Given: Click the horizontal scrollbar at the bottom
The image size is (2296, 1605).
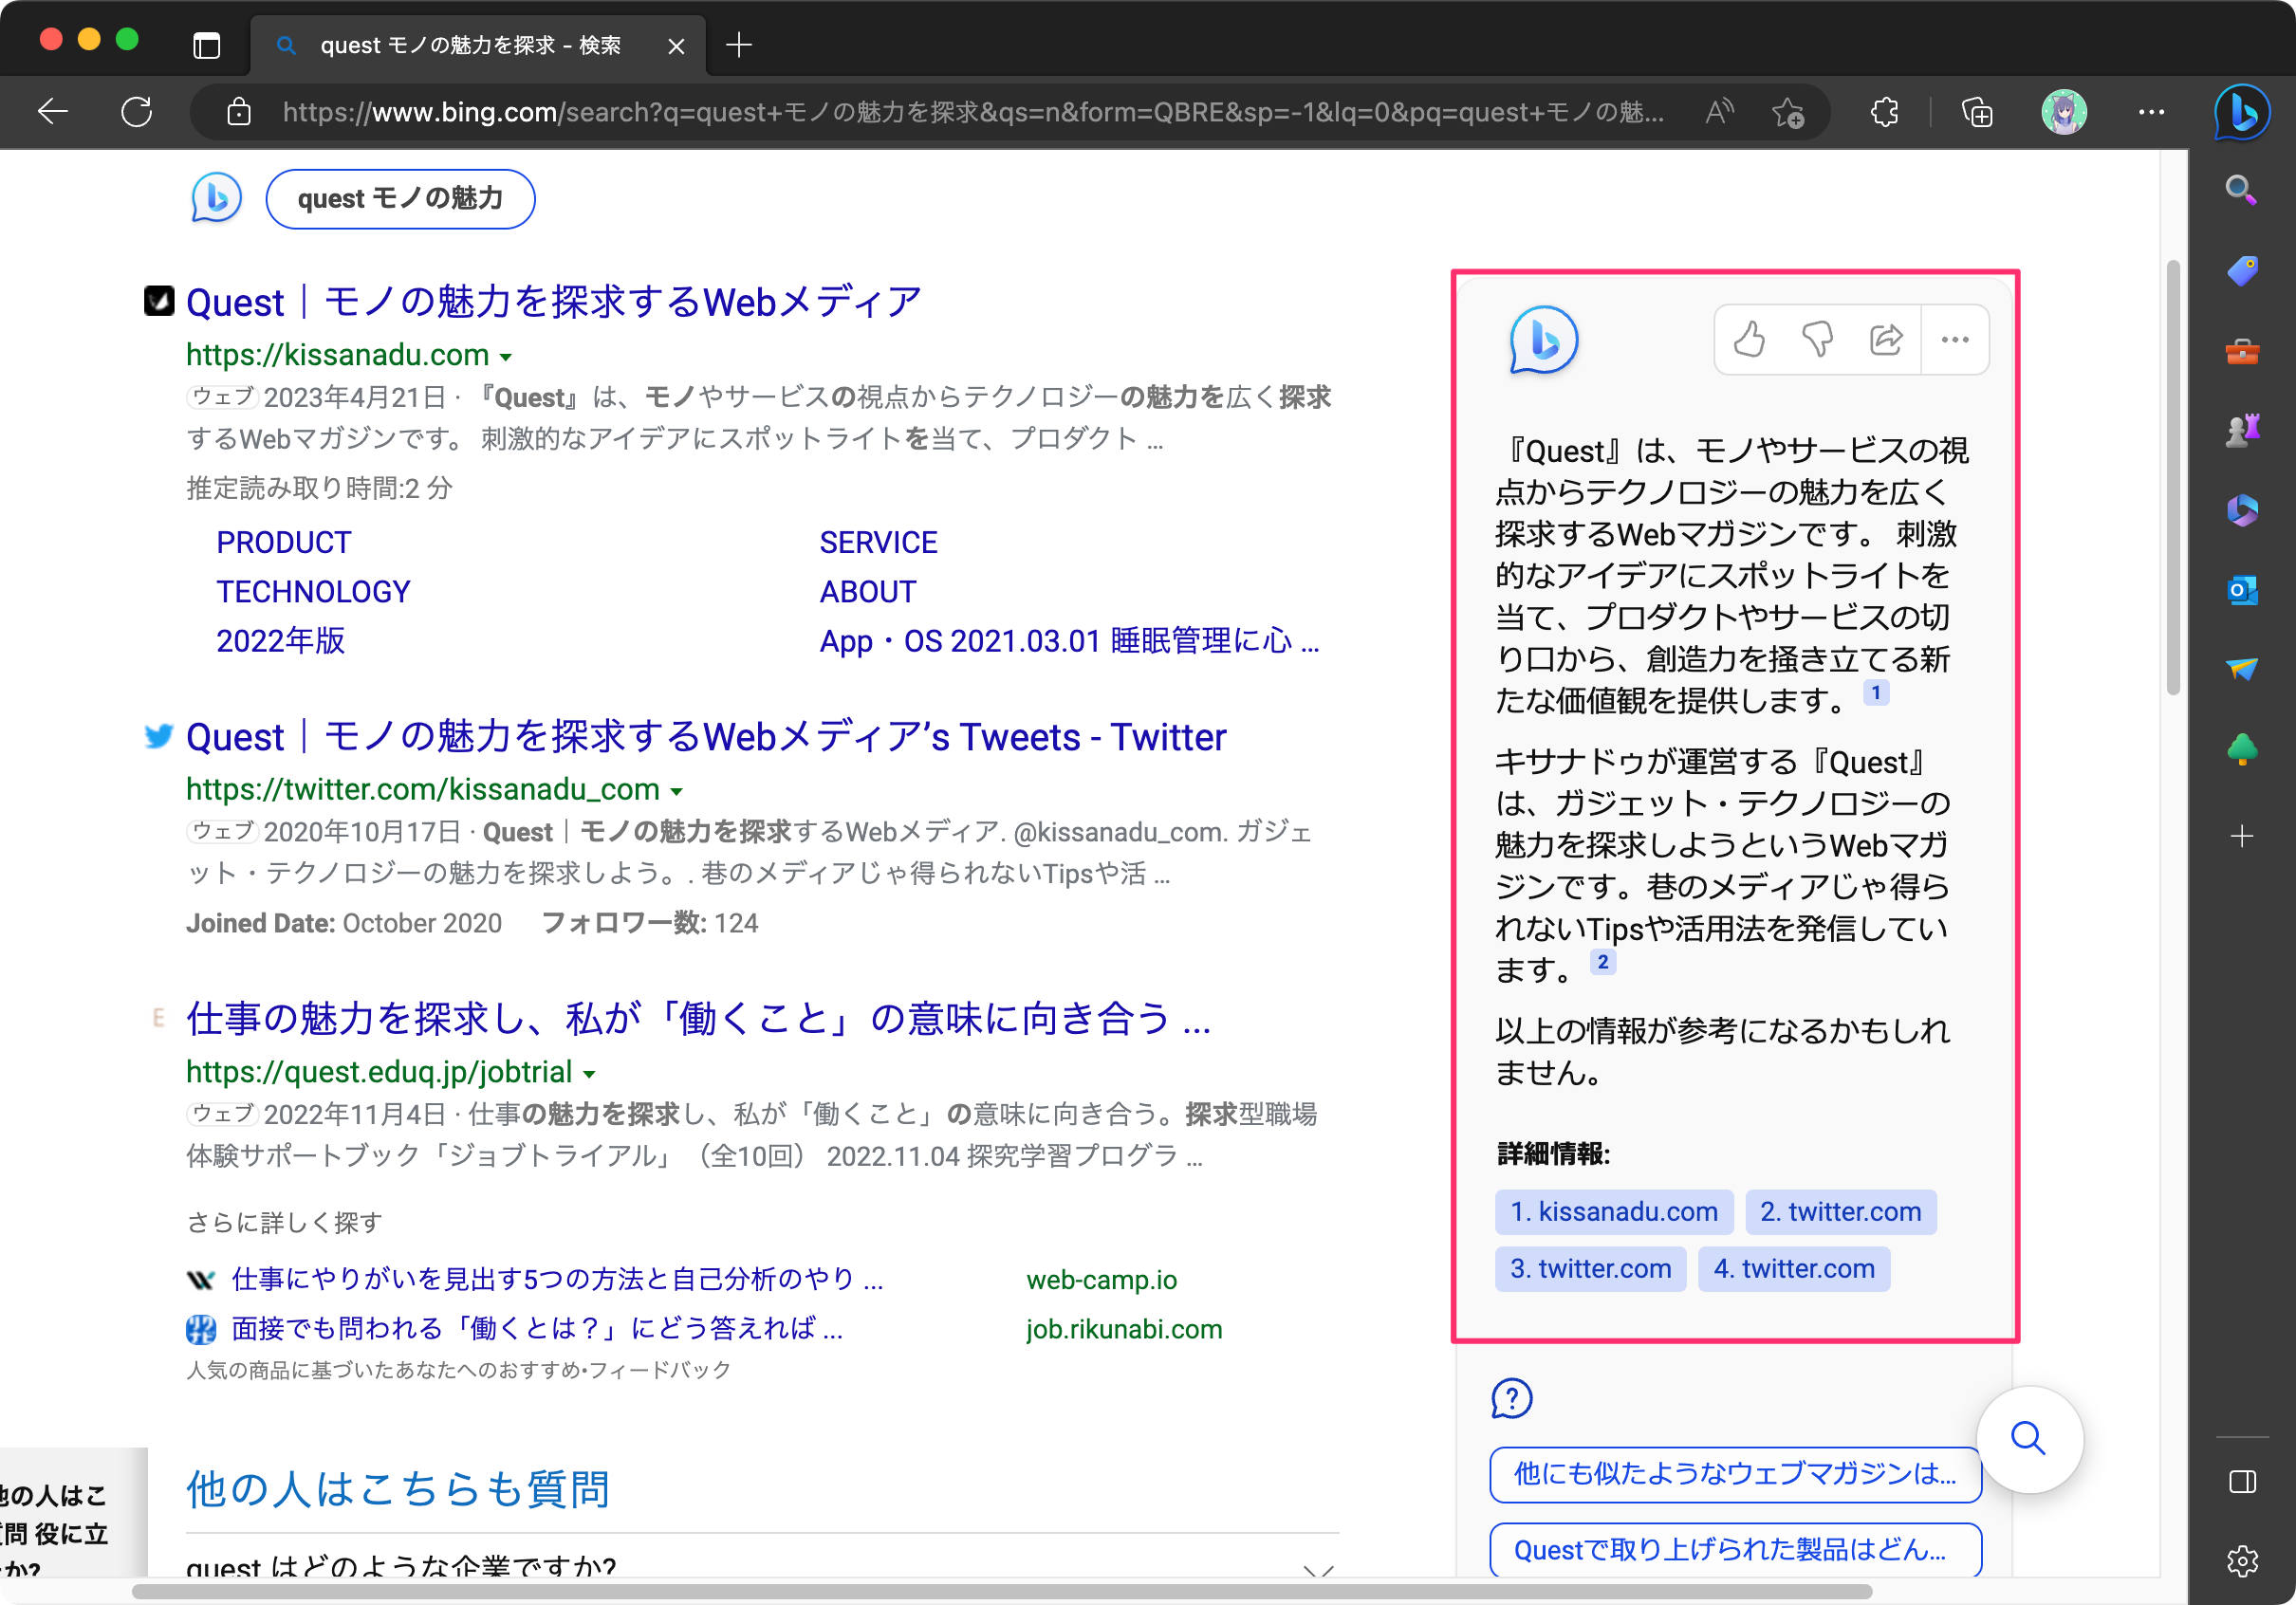Looking at the screenshot, I should click(1000, 1591).
